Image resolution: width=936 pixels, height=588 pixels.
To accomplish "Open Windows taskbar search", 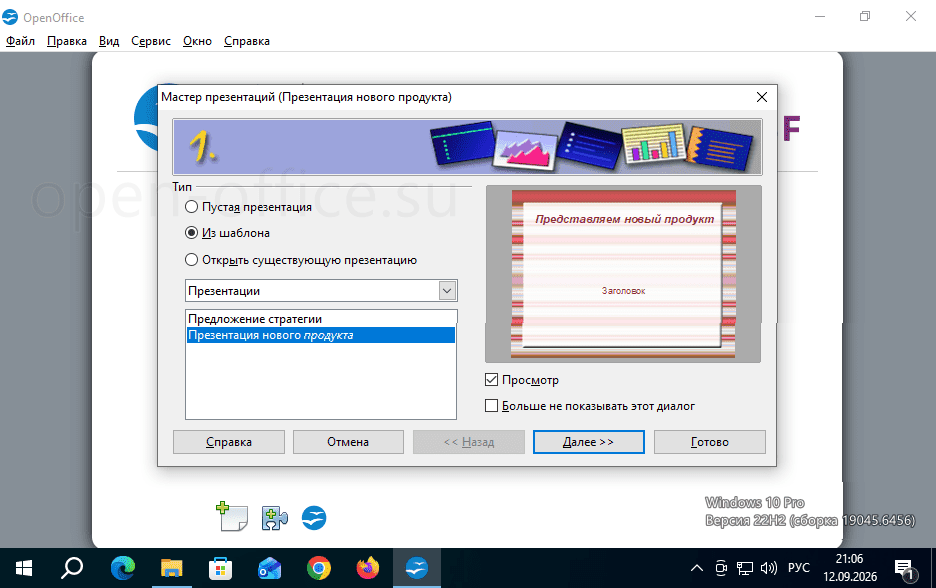I will (x=72, y=568).
